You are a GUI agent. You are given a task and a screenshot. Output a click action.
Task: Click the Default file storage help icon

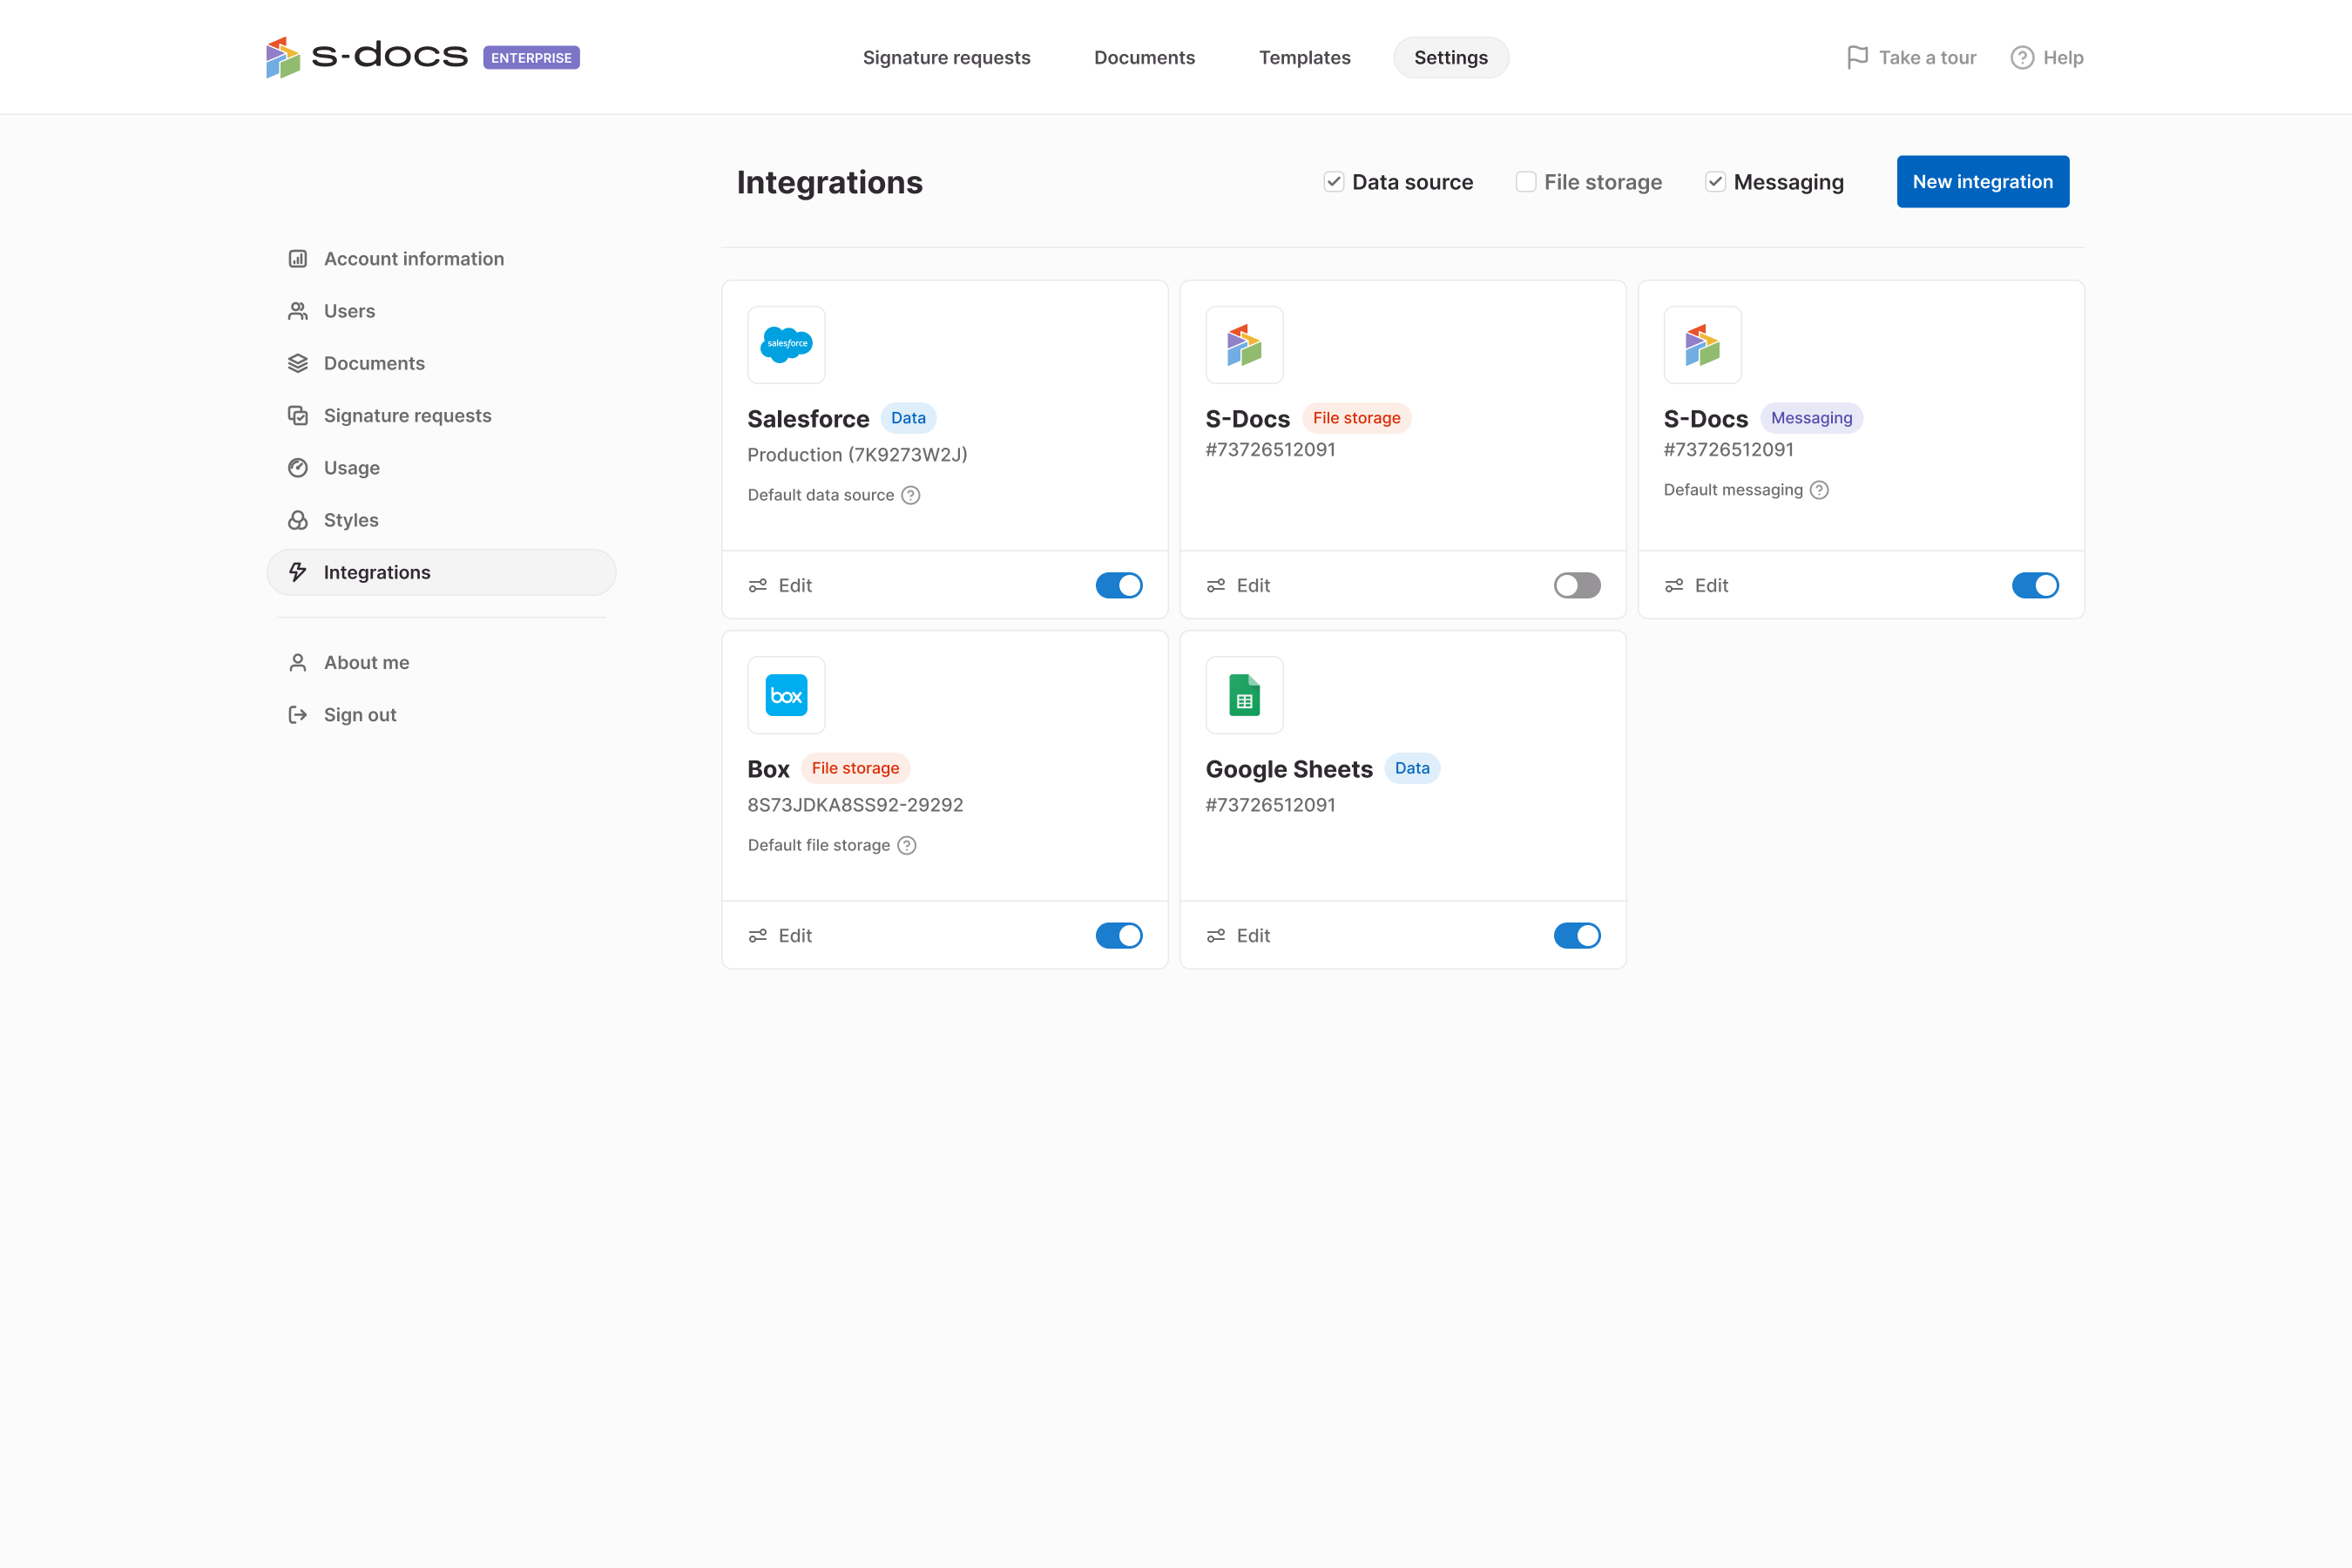pyautogui.click(x=906, y=845)
